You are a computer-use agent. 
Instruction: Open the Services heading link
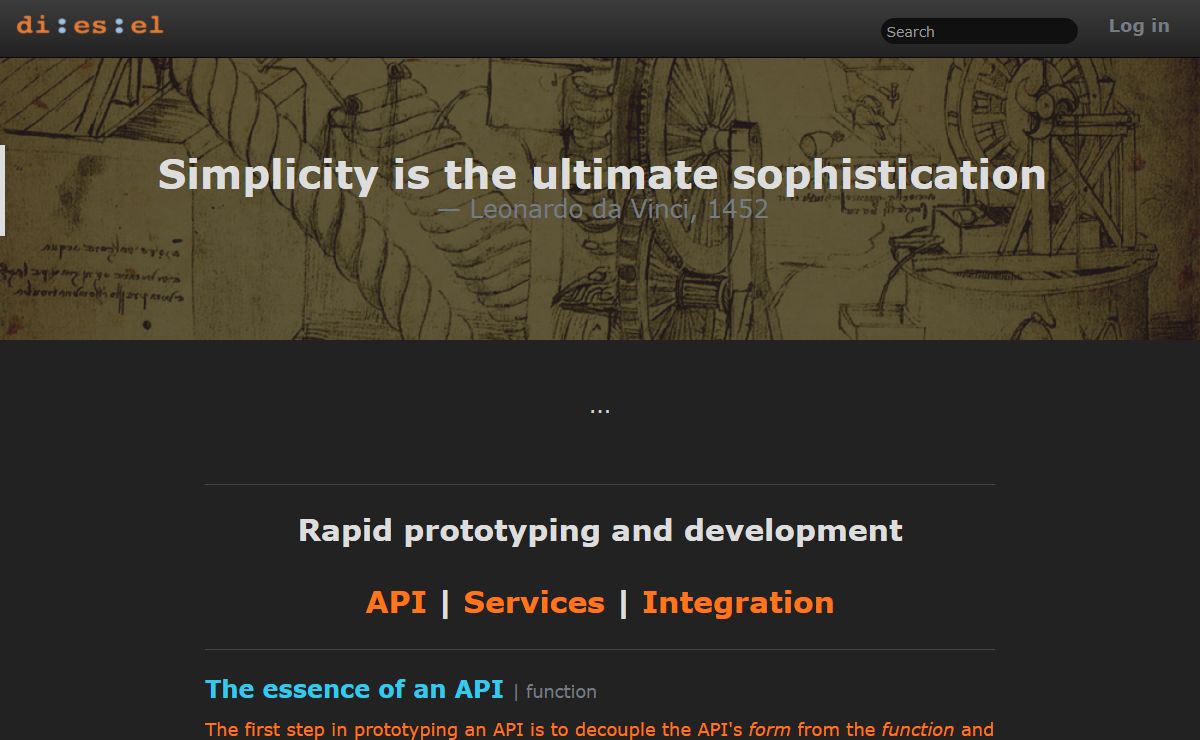534,602
